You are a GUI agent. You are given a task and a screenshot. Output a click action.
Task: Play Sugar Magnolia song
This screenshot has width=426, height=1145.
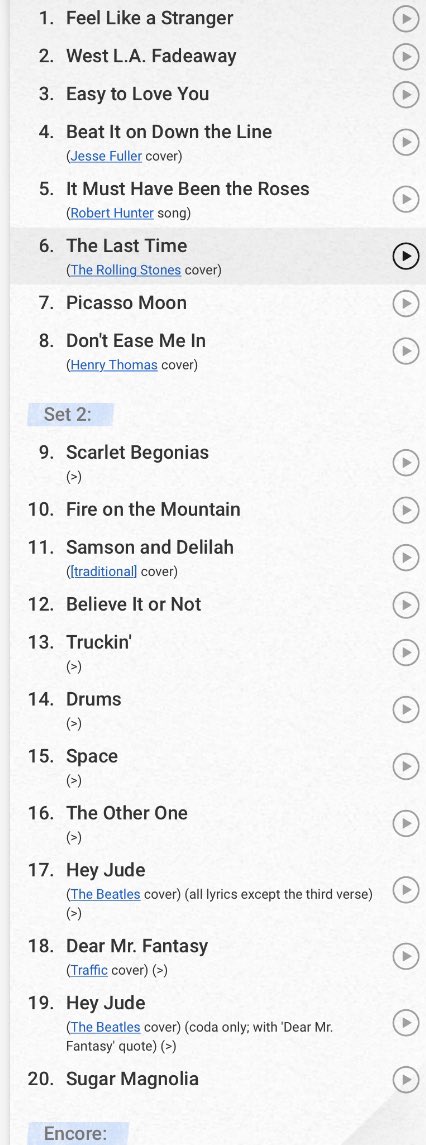[405, 1079]
